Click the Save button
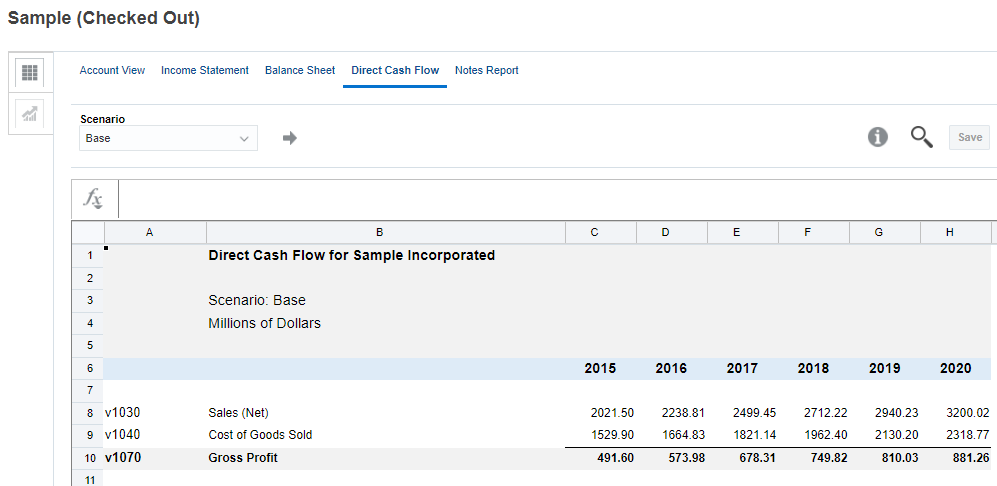The height and width of the screenshot is (486, 997). (x=970, y=137)
